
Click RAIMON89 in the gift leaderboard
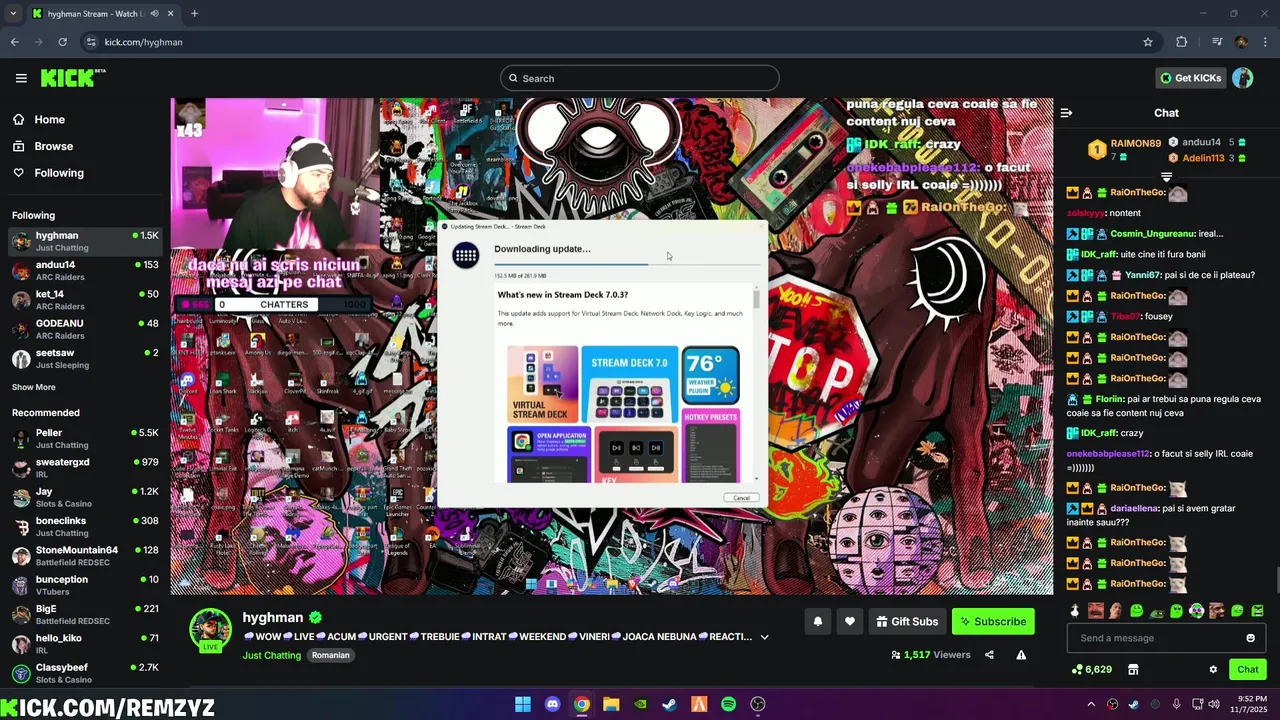(1135, 143)
